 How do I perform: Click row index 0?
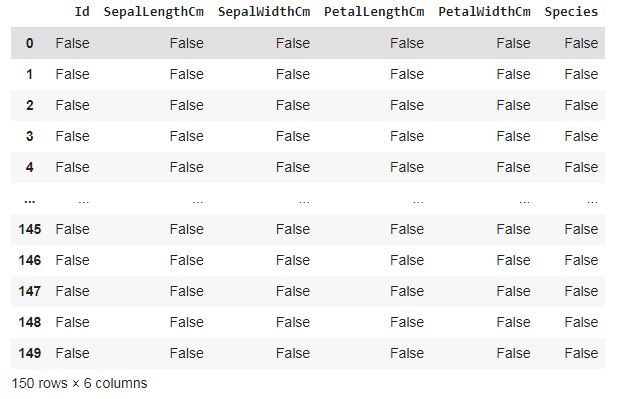click(x=30, y=43)
